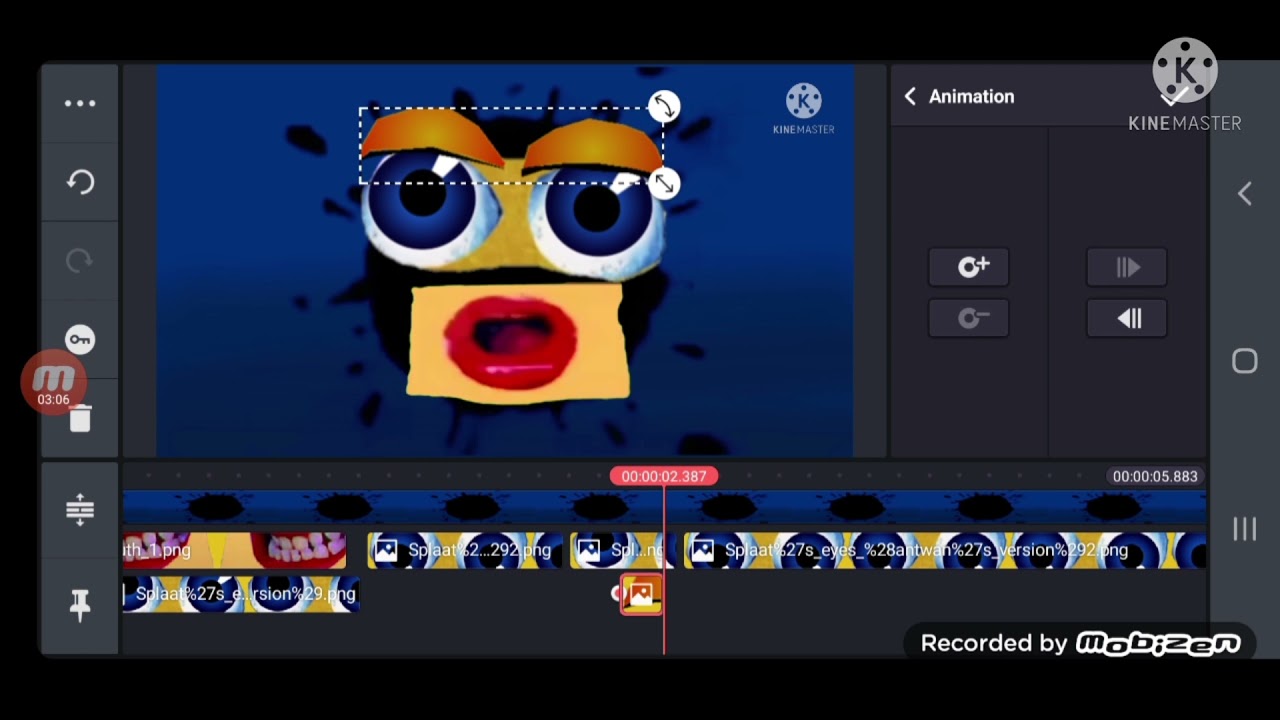This screenshot has width=1280, height=720.
Task: Tap the main blue video track
Action: (x=664, y=506)
